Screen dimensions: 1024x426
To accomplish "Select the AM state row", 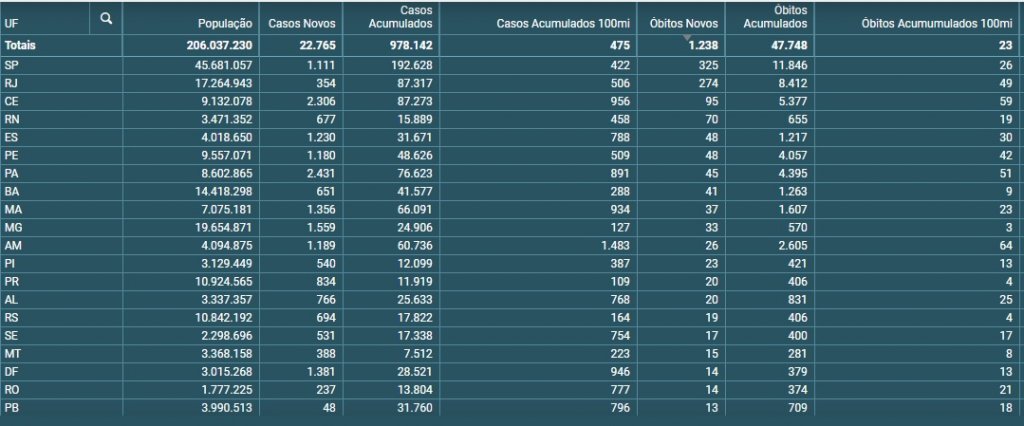I will [x=510, y=246].
